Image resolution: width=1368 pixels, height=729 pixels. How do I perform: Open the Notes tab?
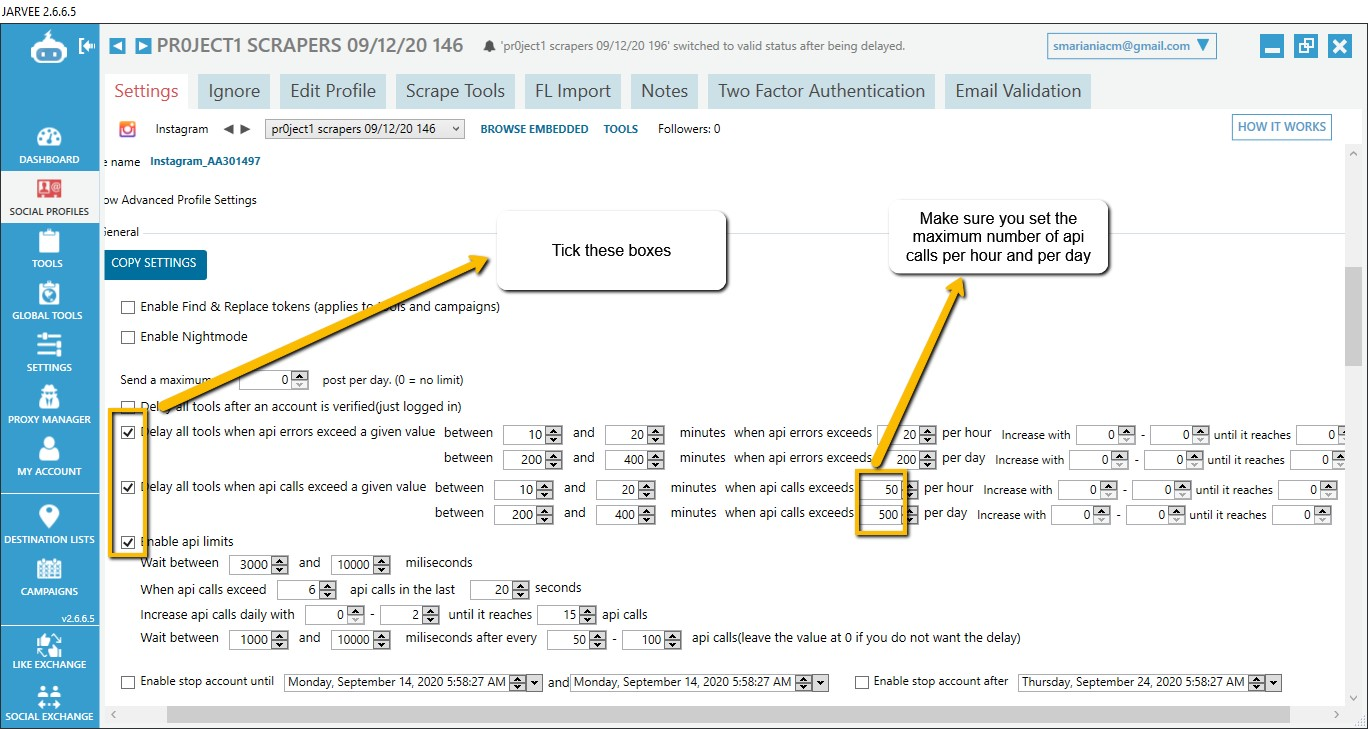point(665,91)
